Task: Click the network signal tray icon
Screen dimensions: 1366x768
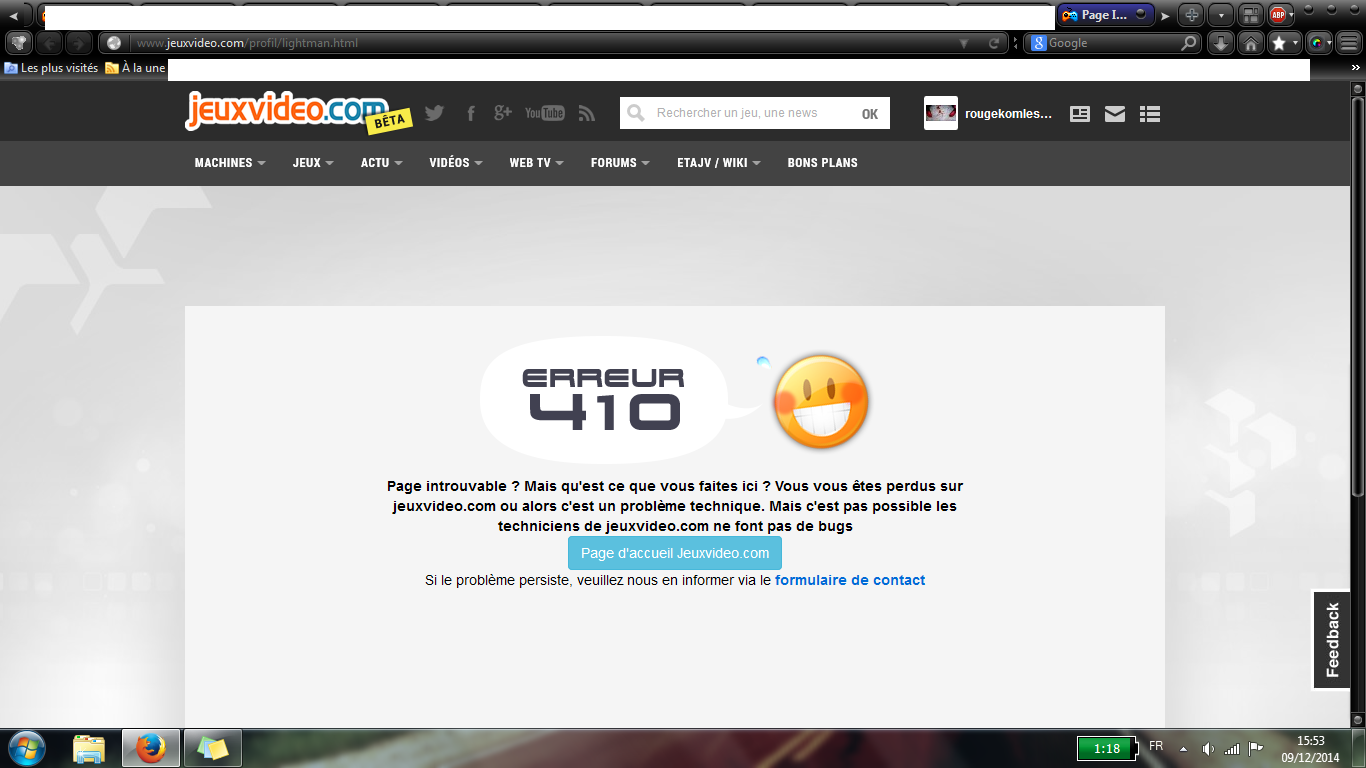Action: [1232, 748]
